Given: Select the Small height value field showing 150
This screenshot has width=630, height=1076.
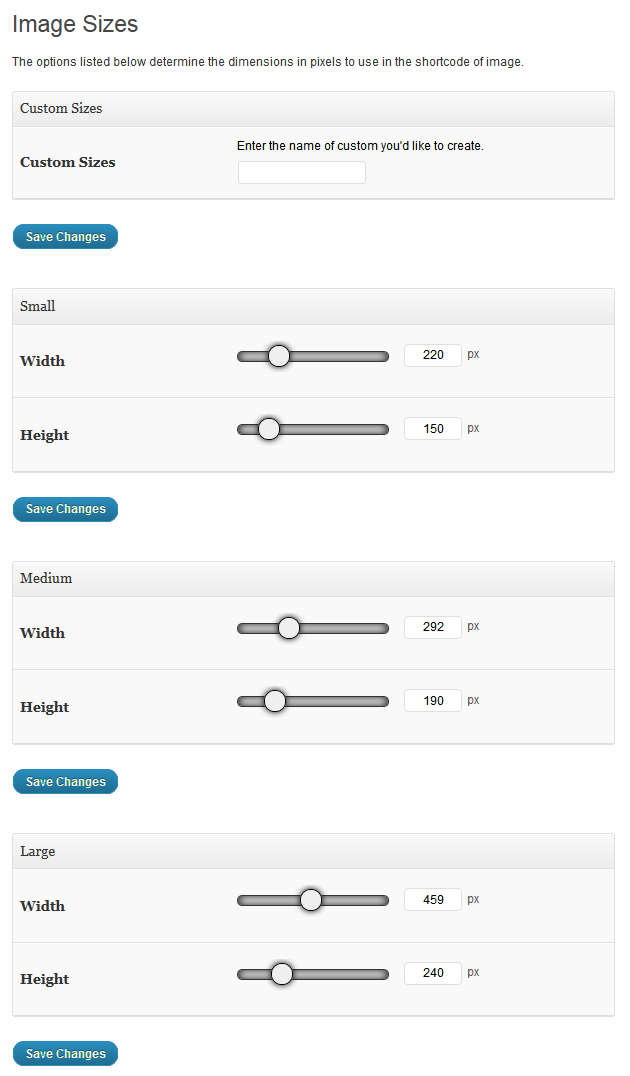Looking at the screenshot, I should click(433, 429).
